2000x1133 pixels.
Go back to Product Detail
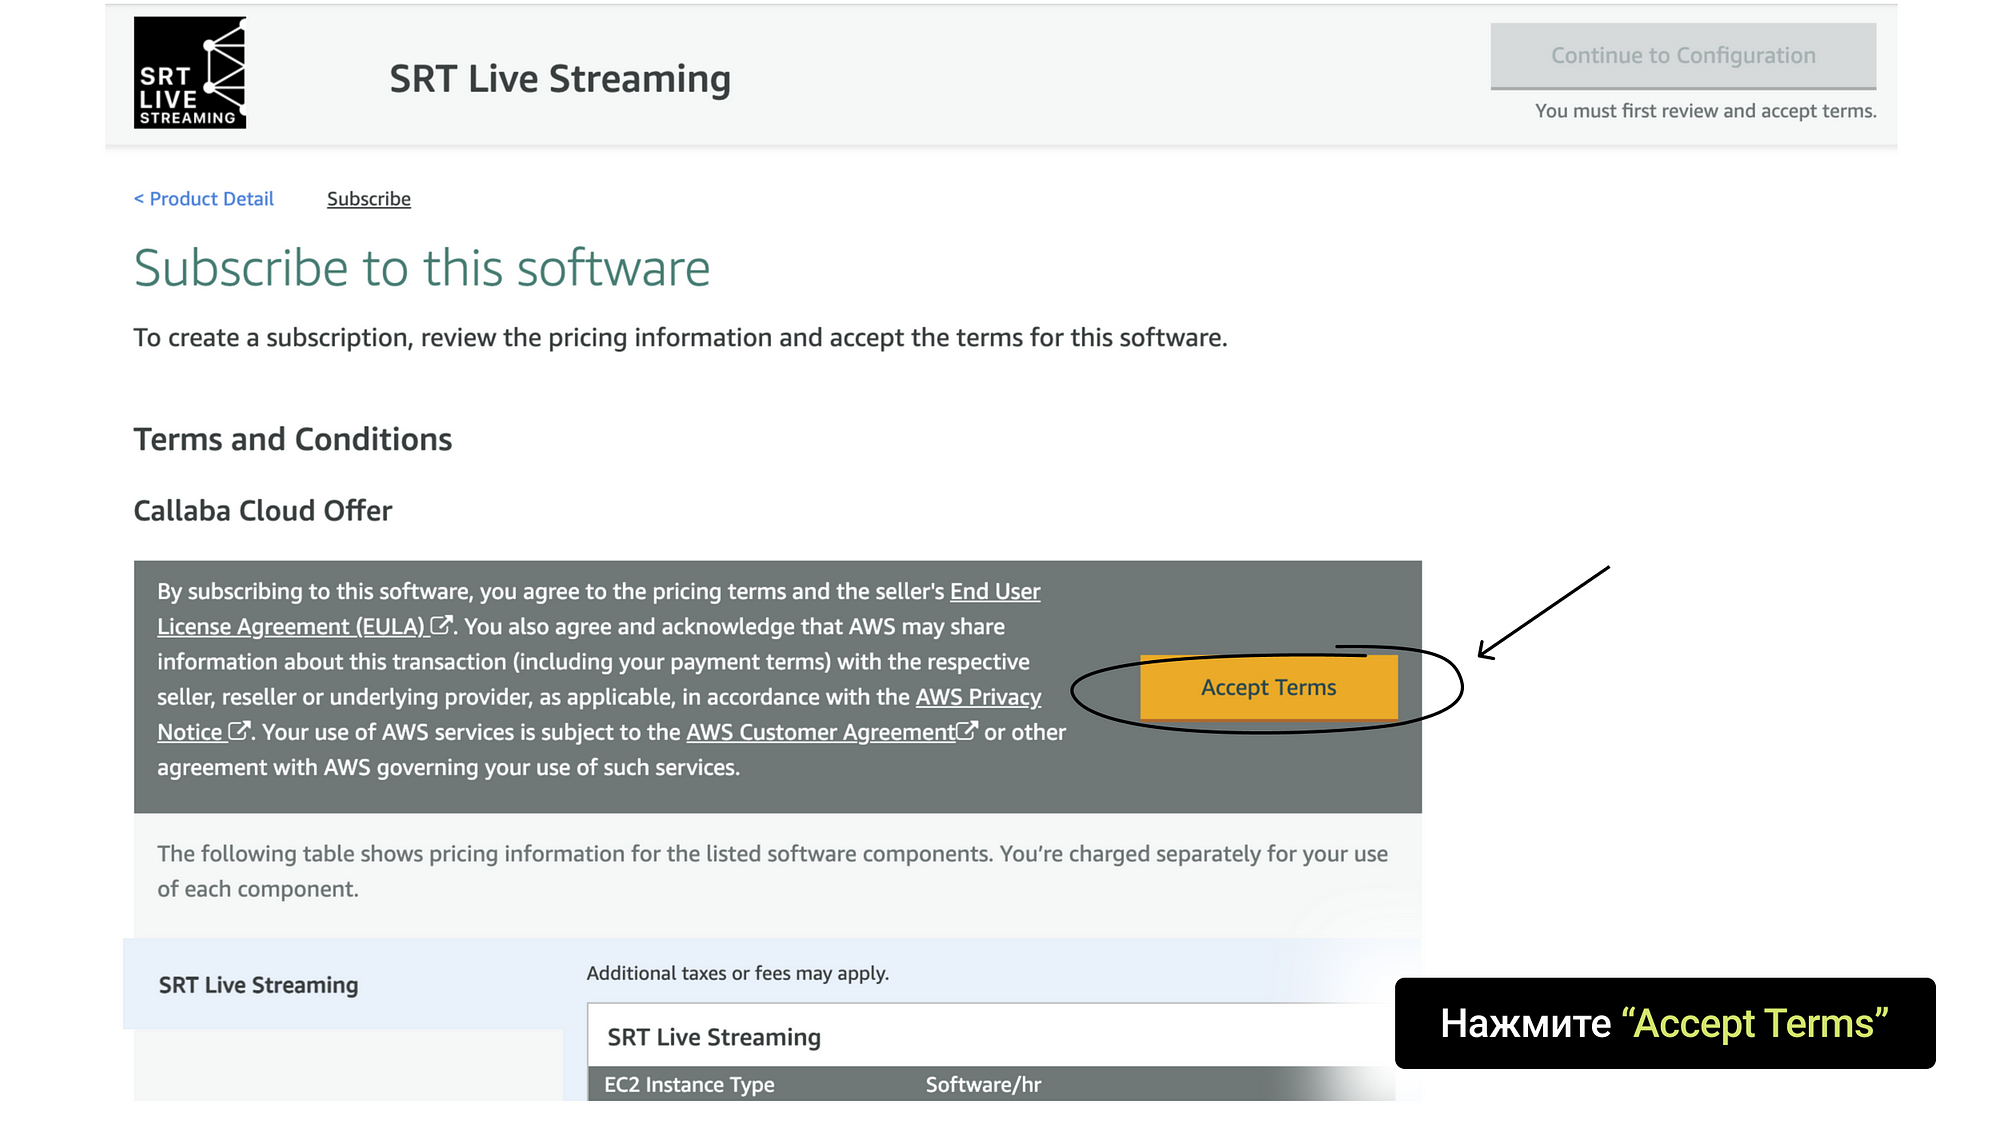pos(204,199)
